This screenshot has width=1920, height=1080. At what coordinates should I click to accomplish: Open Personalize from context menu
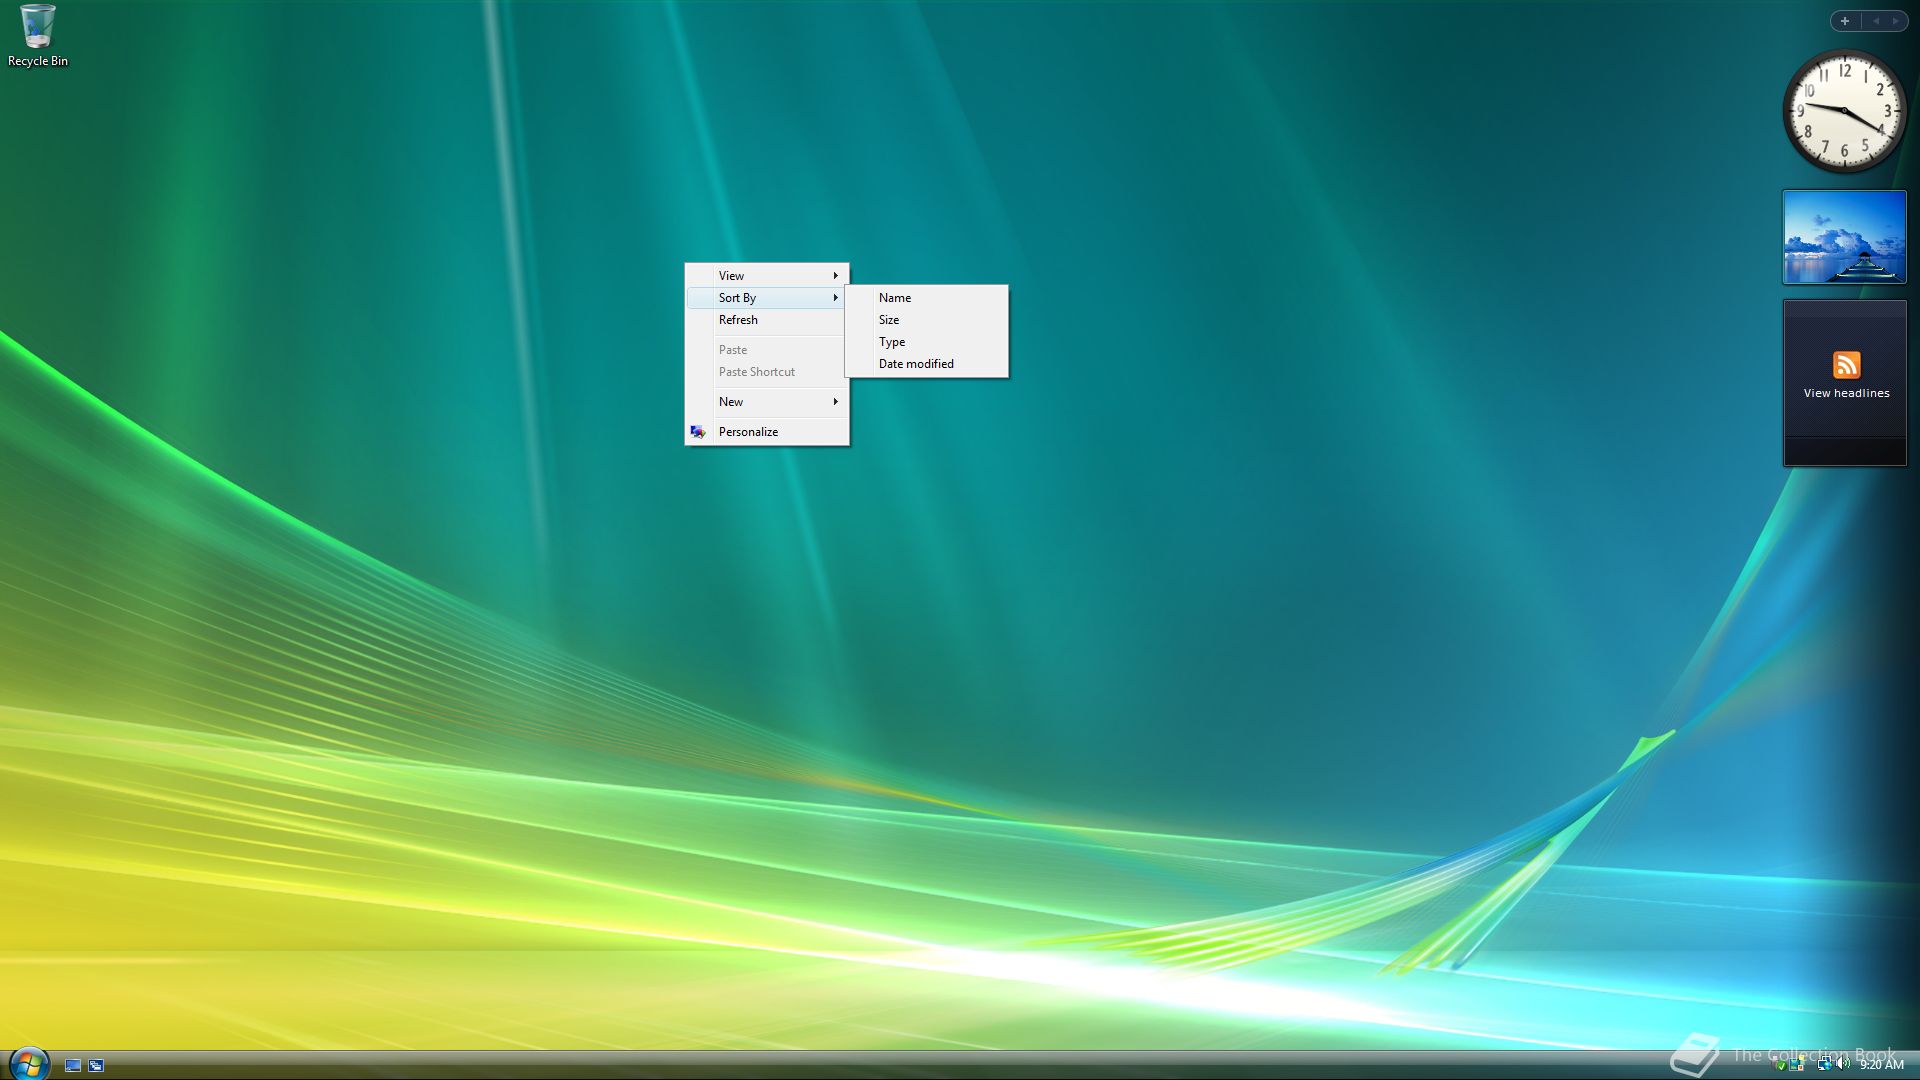(x=748, y=431)
